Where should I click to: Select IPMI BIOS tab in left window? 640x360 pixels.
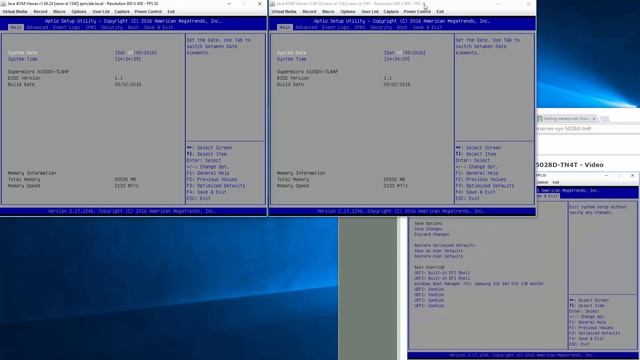pyautogui.click(x=90, y=27)
